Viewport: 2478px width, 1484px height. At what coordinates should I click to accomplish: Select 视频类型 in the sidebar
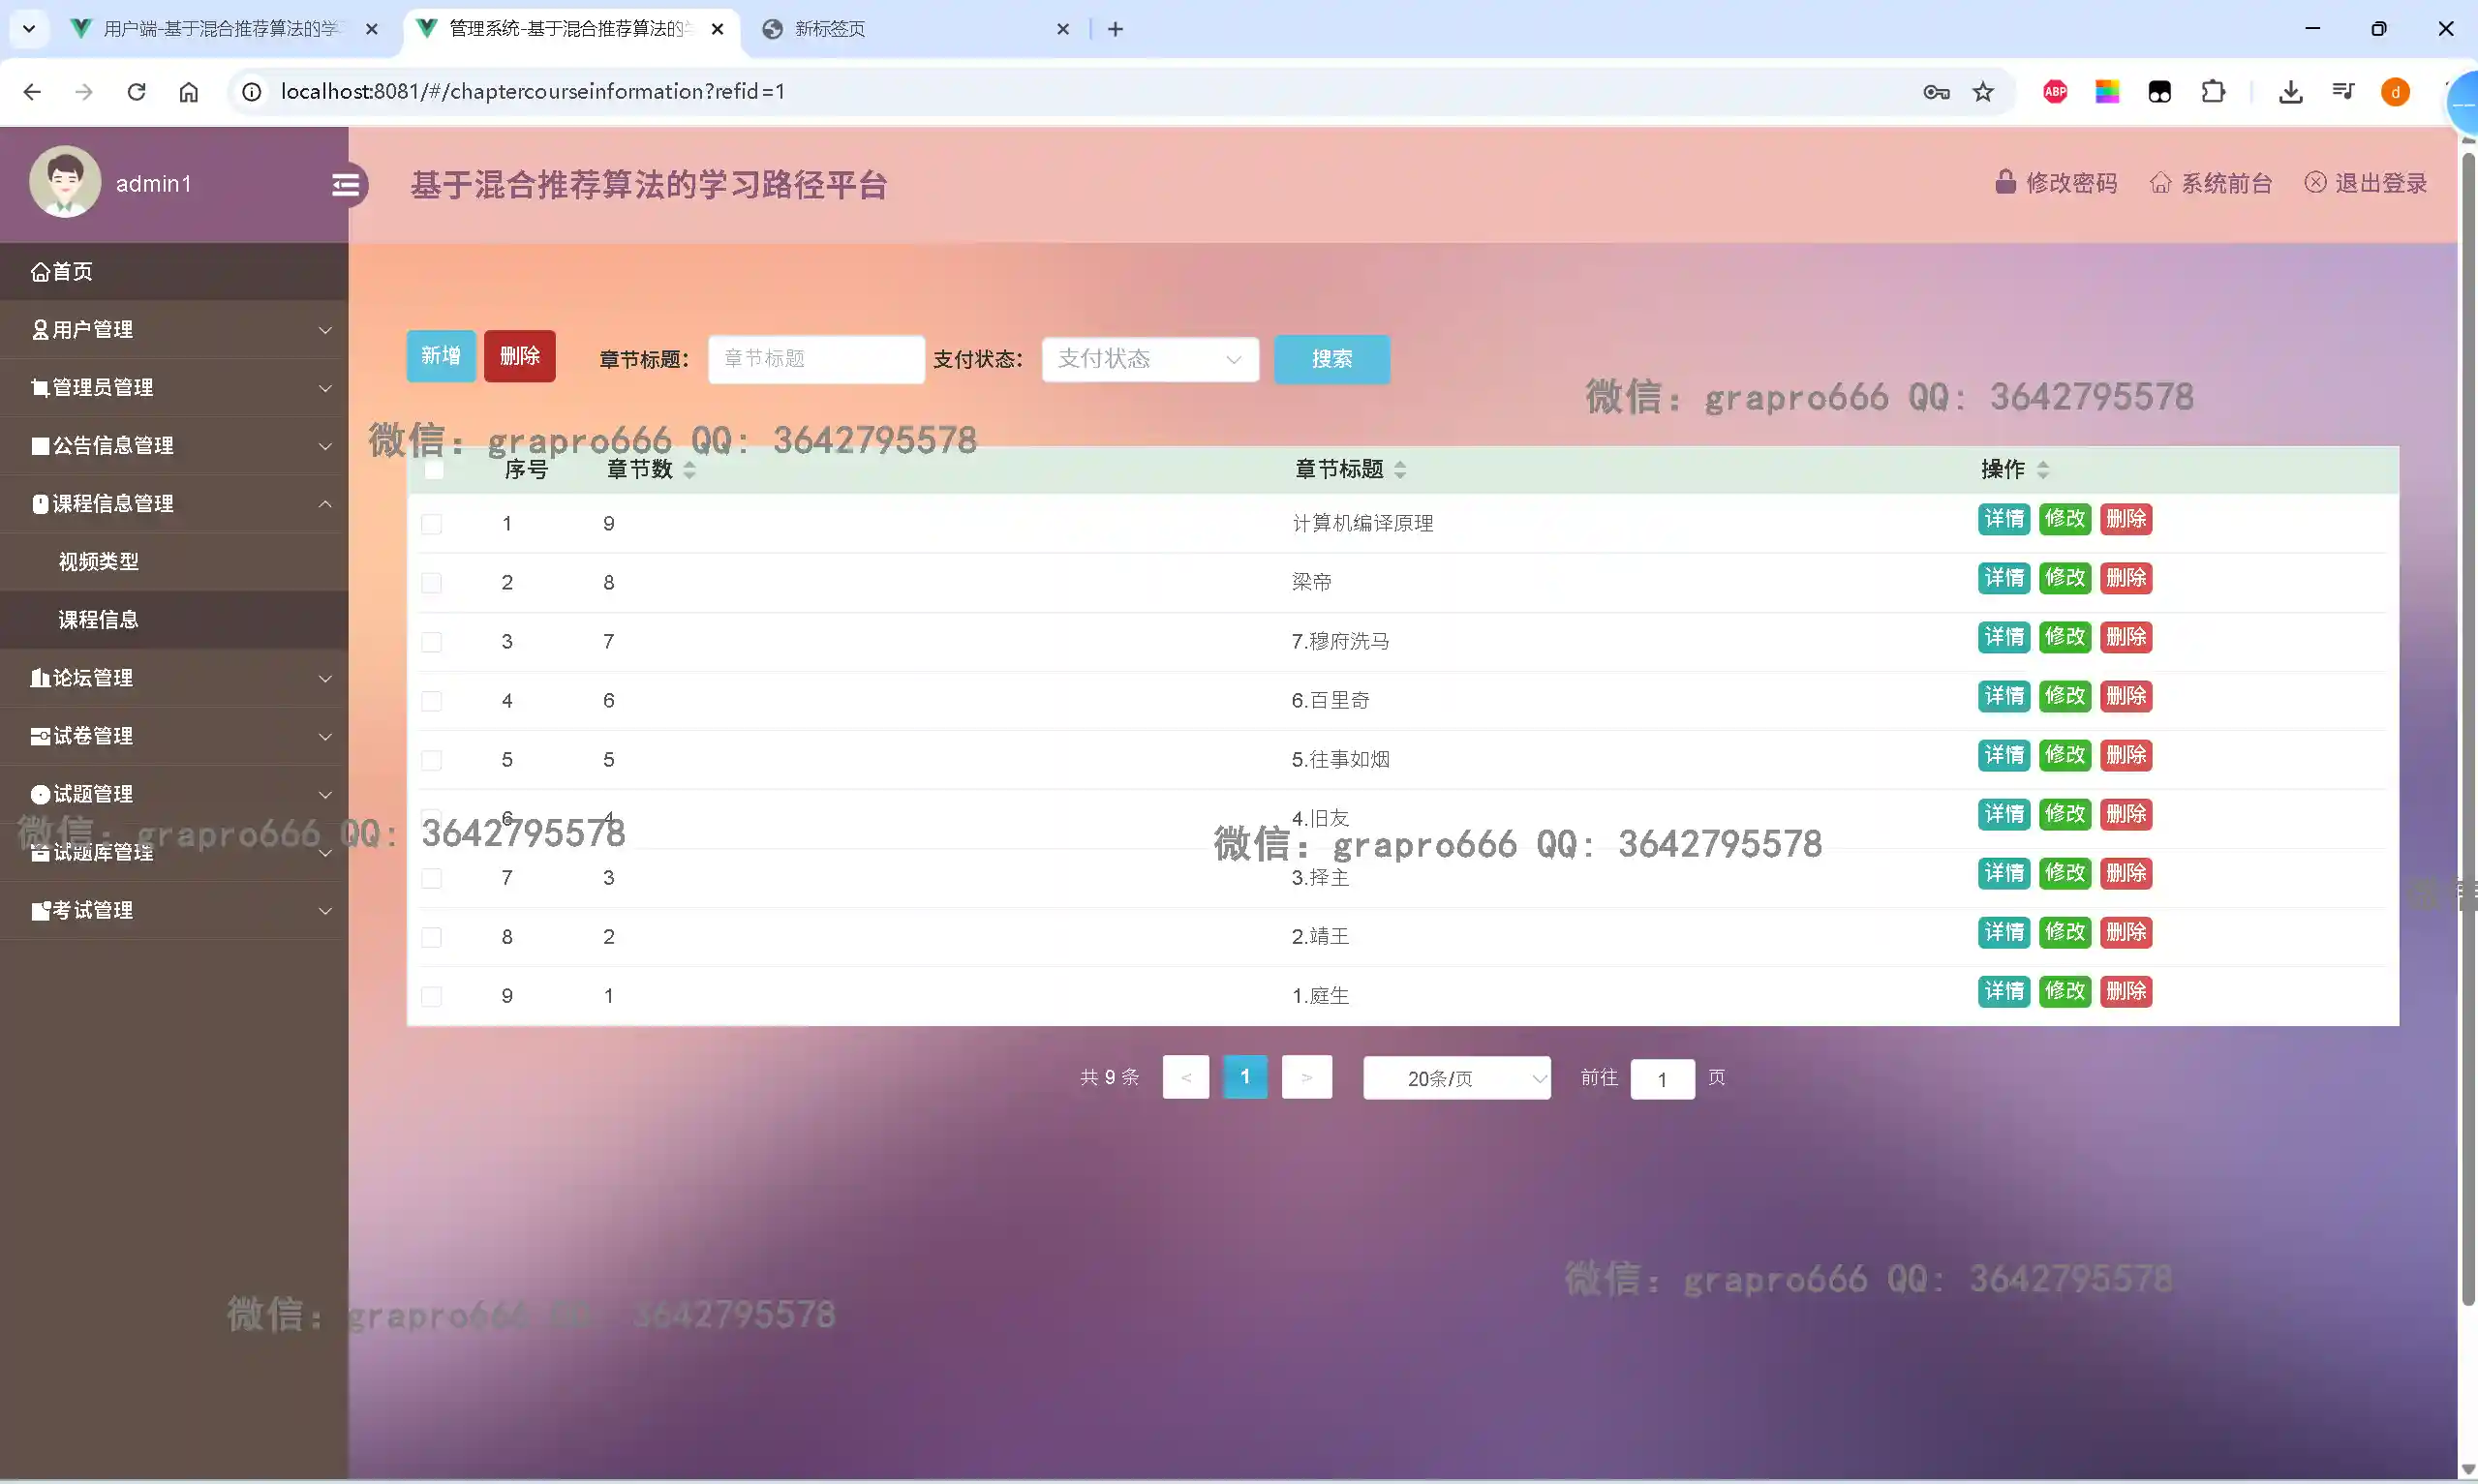98,561
